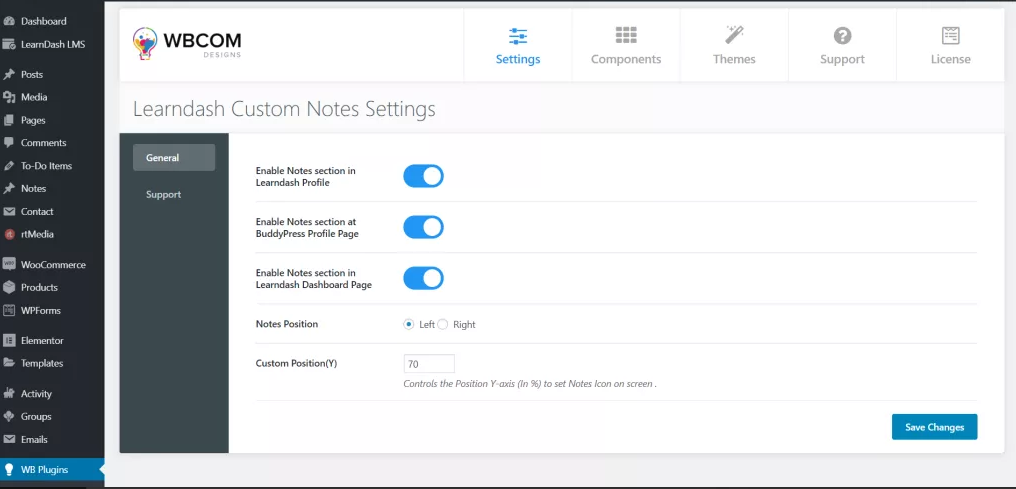The height and width of the screenshot is (489, 1016).
Task: Select the Left notes position radio
Action: coord(409,324)
